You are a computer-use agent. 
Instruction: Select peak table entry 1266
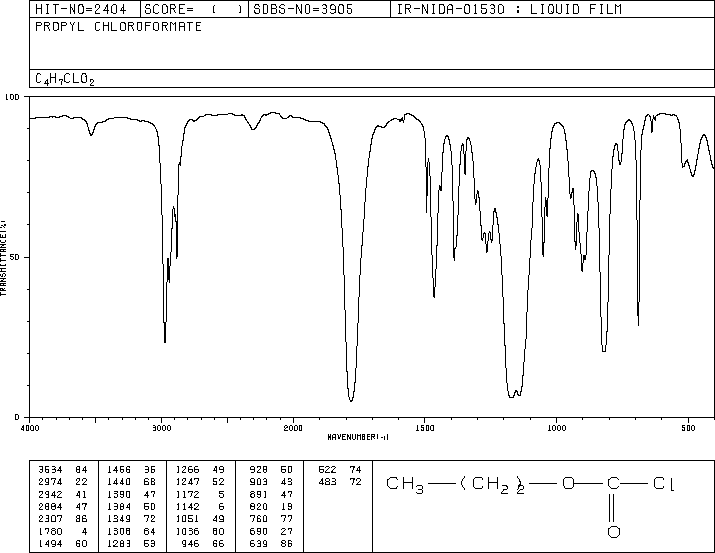point(200,469)
